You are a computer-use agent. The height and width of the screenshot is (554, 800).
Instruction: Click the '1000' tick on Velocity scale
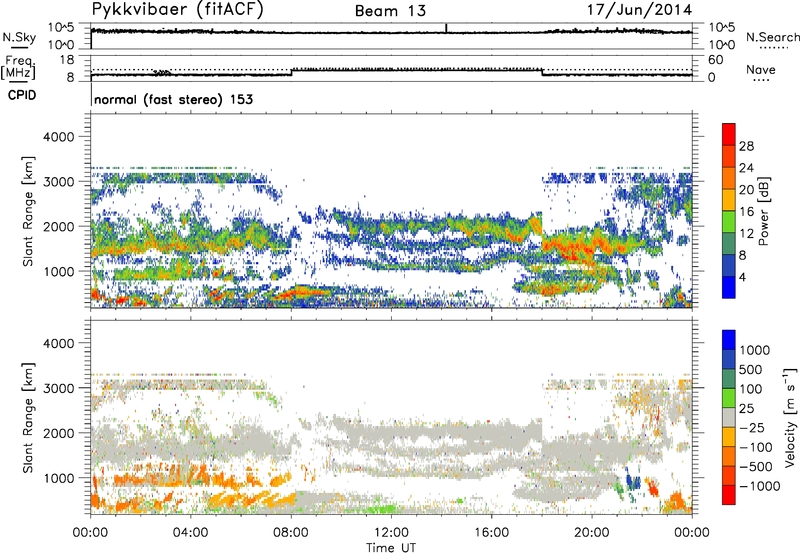coord(755,350)
